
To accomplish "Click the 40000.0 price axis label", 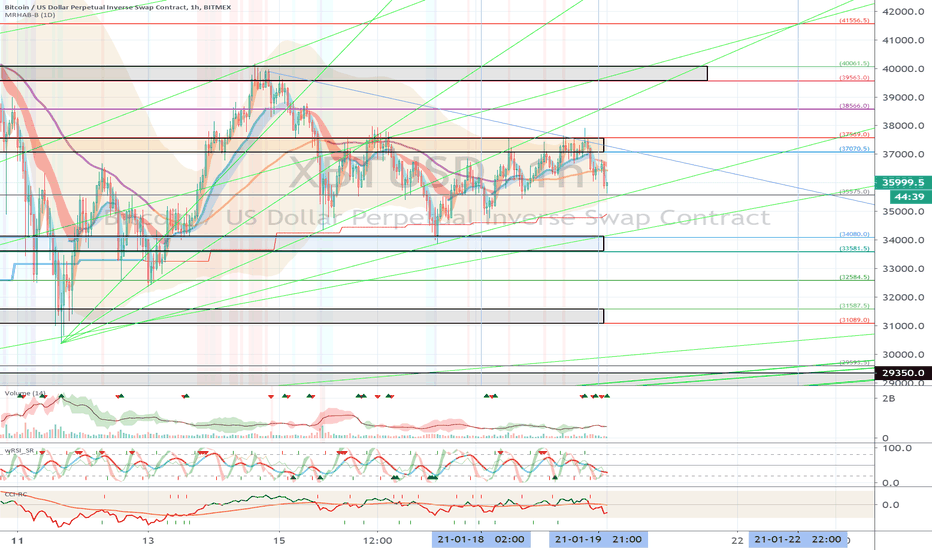I will (x=903, y=69).
